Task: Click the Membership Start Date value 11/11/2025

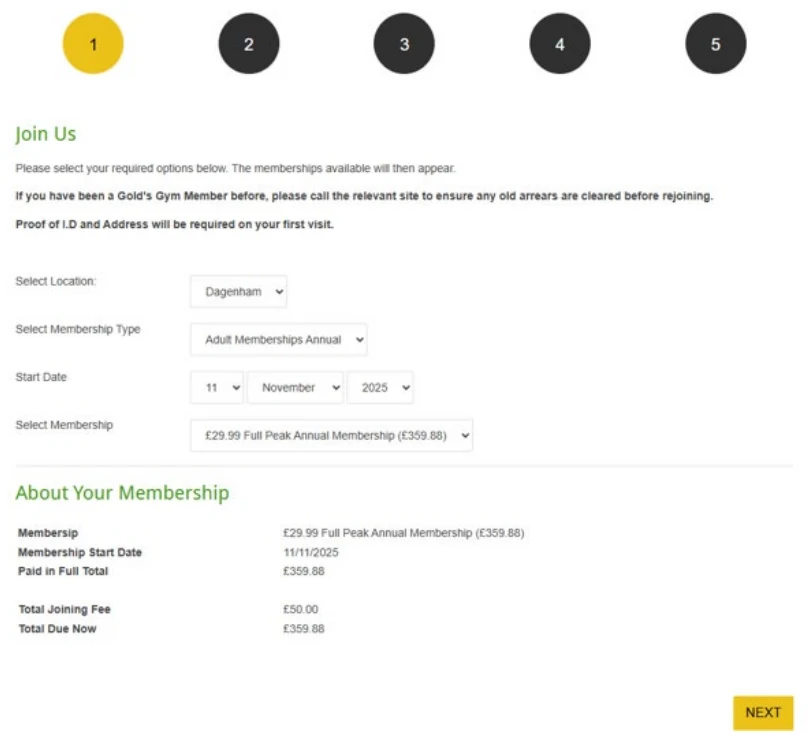Action: [x=311, y=552]
